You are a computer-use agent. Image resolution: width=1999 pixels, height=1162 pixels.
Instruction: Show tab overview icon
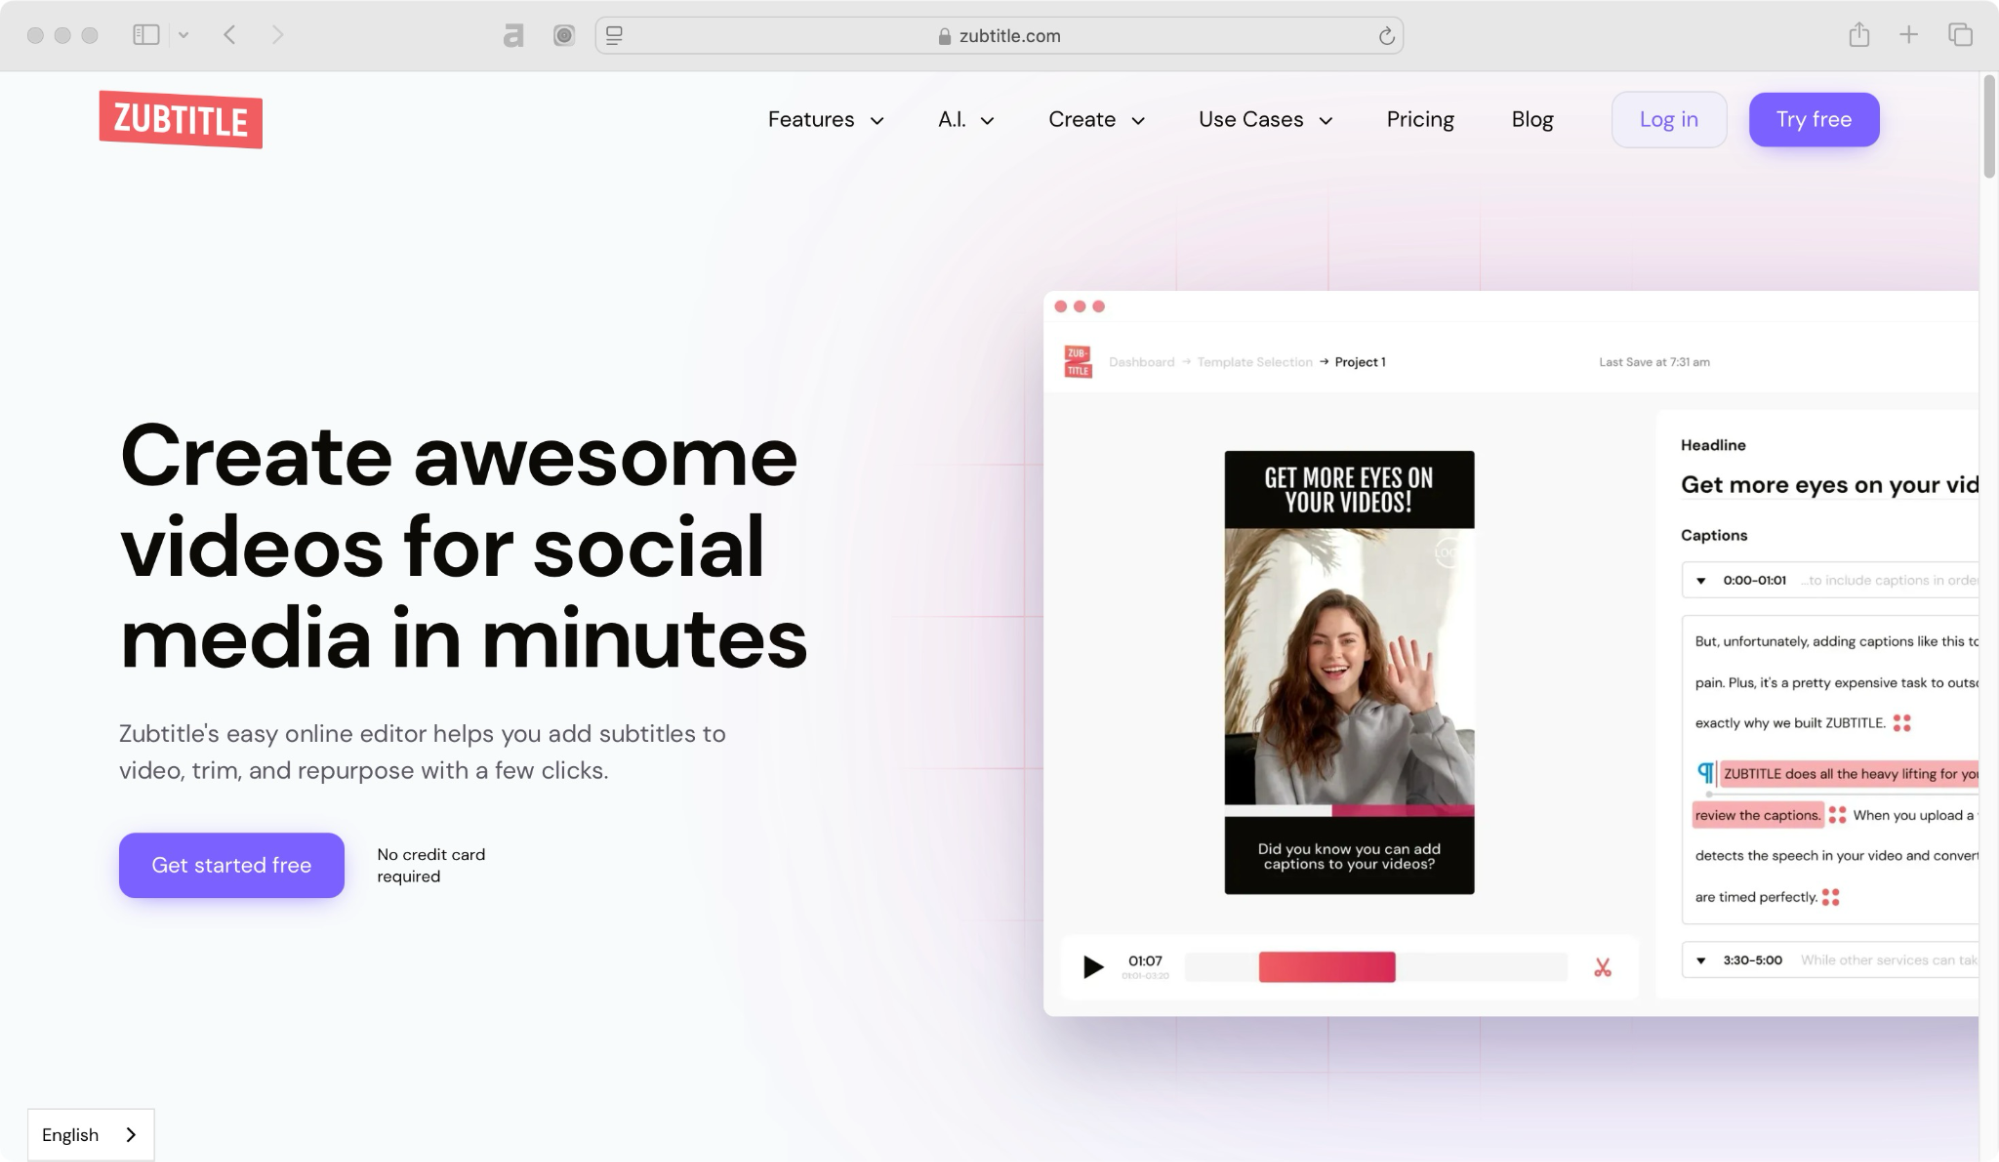pos(1960,35)
